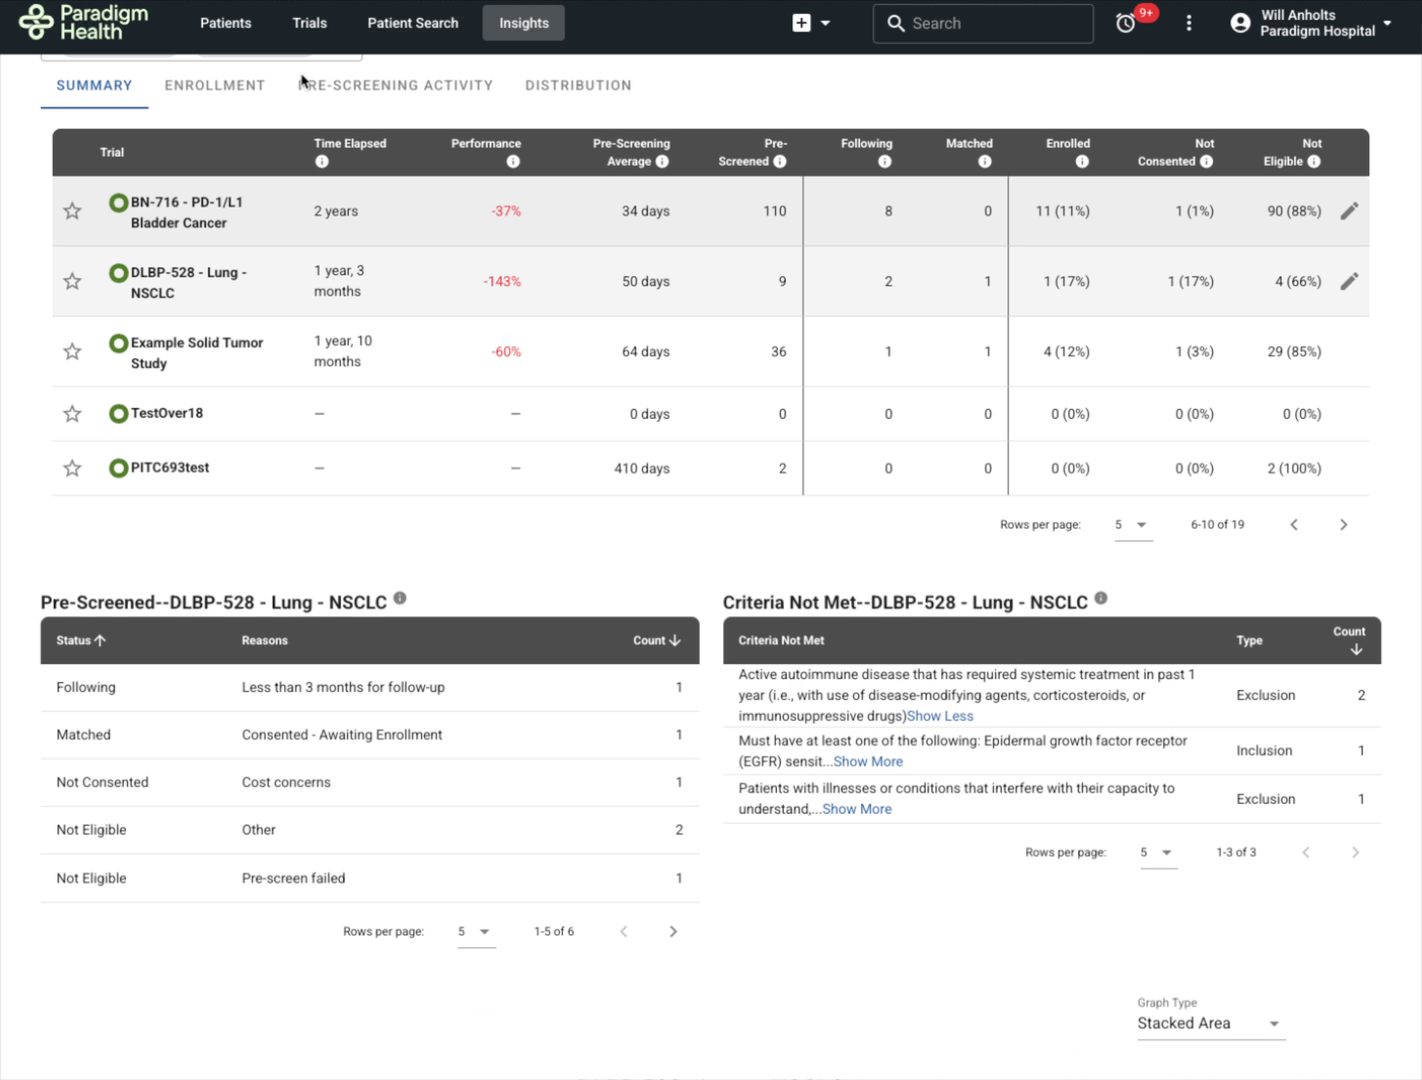Open Pre-Screened table rows-per-page dropdown
This screenshot has height=1080, width=1422.
(x=475, y=931)
